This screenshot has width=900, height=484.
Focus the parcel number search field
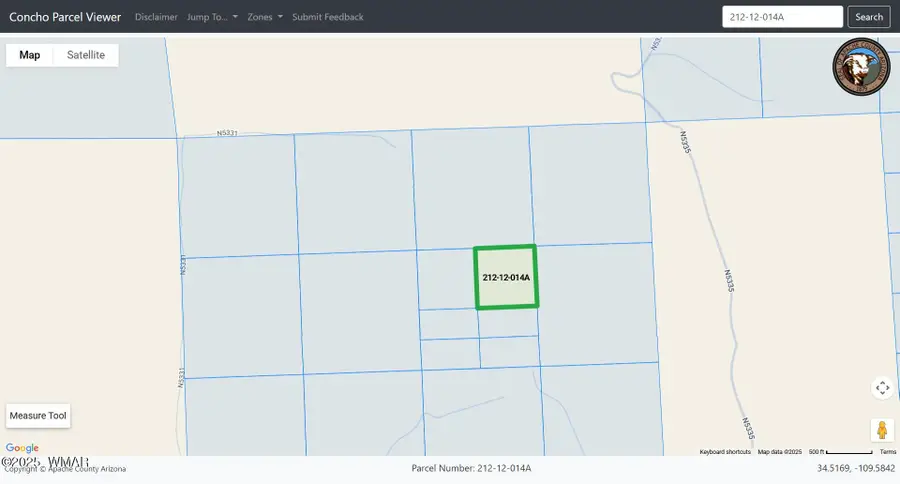[782, 17]
